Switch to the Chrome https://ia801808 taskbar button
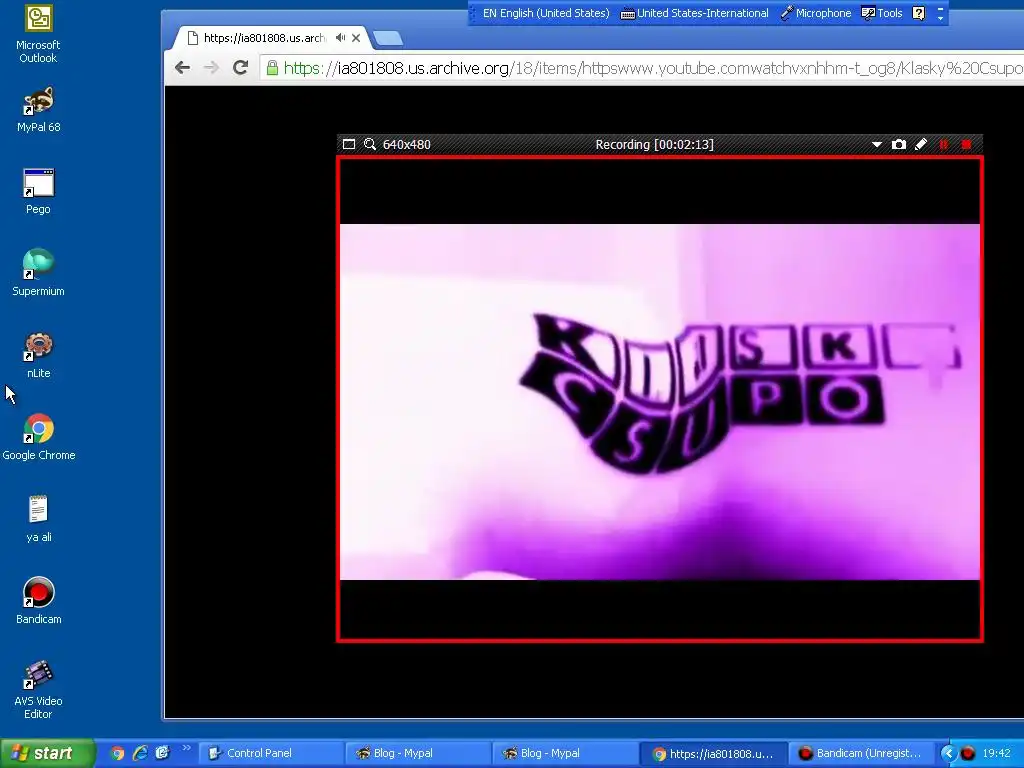This screenshot has height=768, width=1024. point(712,753)
